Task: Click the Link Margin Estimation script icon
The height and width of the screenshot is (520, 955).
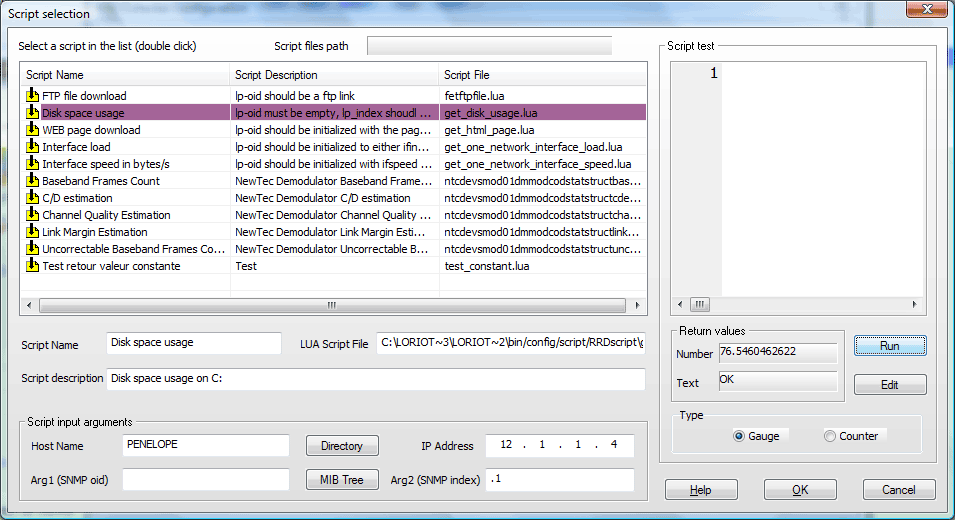Action: [x=32, y=231]
